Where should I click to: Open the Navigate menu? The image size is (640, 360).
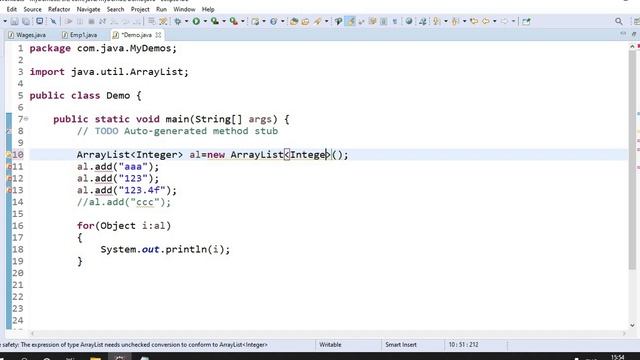(88, 9)
